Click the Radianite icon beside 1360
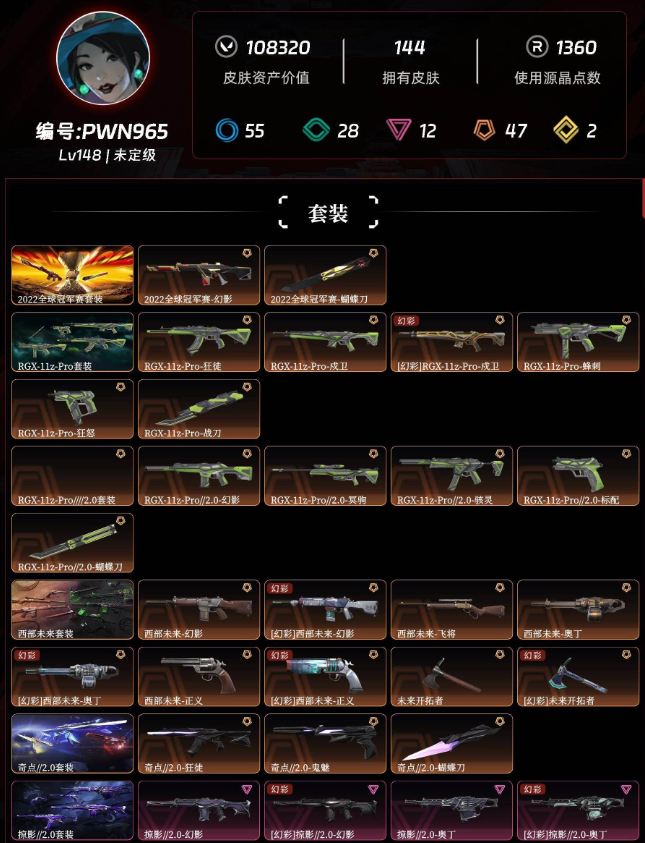This screenshot has height=843, width=645. point(537,47)
